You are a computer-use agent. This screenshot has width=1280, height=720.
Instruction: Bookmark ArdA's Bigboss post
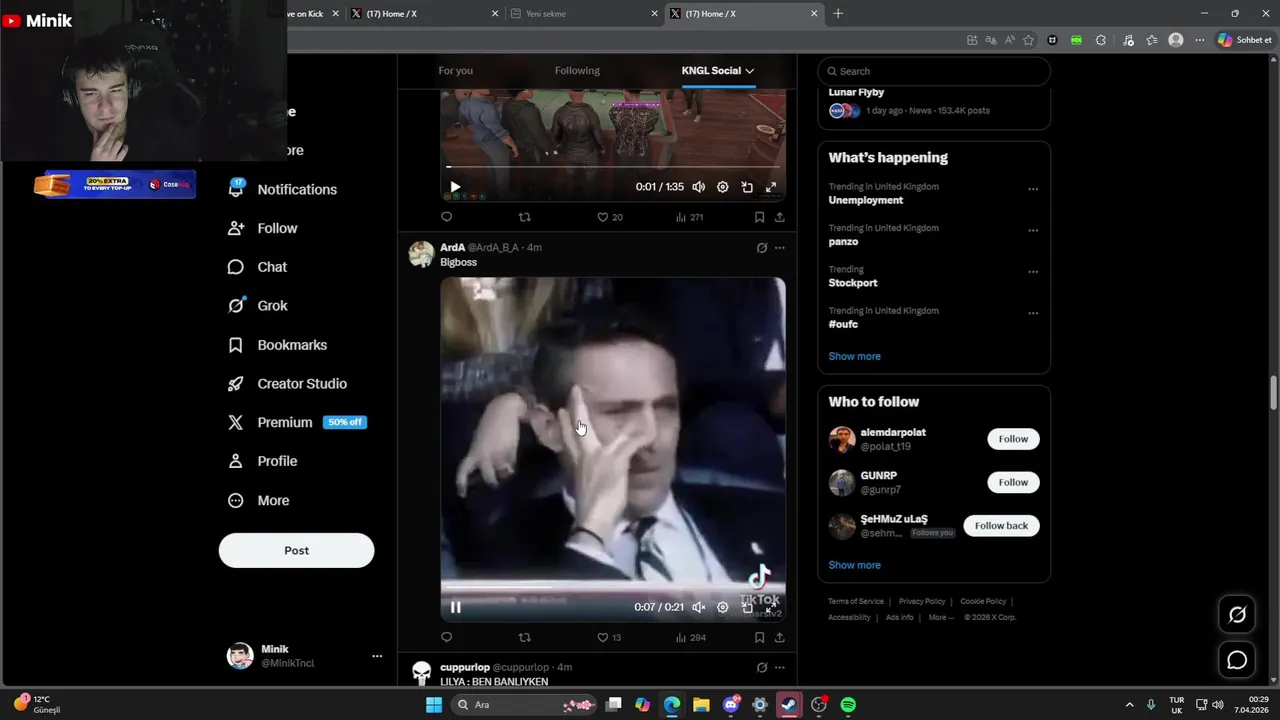tap(759, 637)
